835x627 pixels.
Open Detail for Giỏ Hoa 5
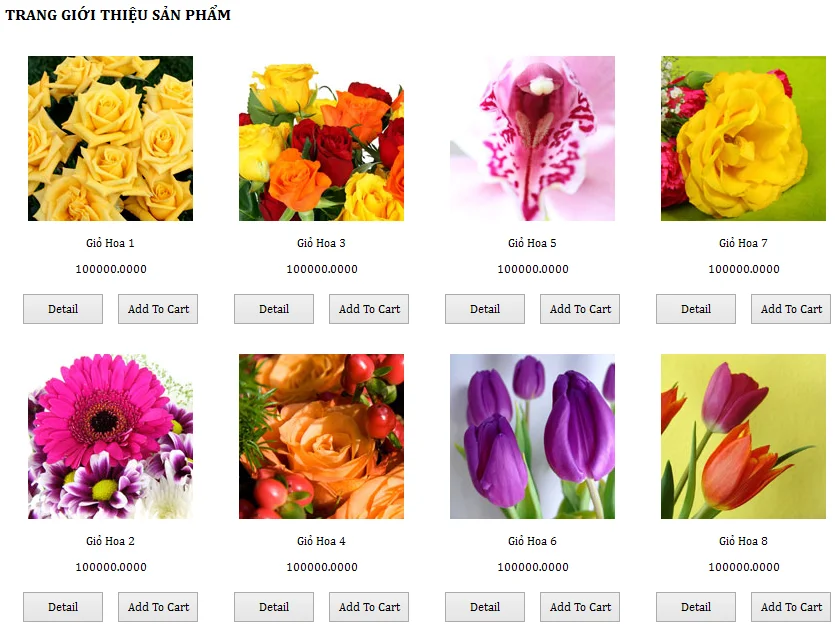coord(485,309)
